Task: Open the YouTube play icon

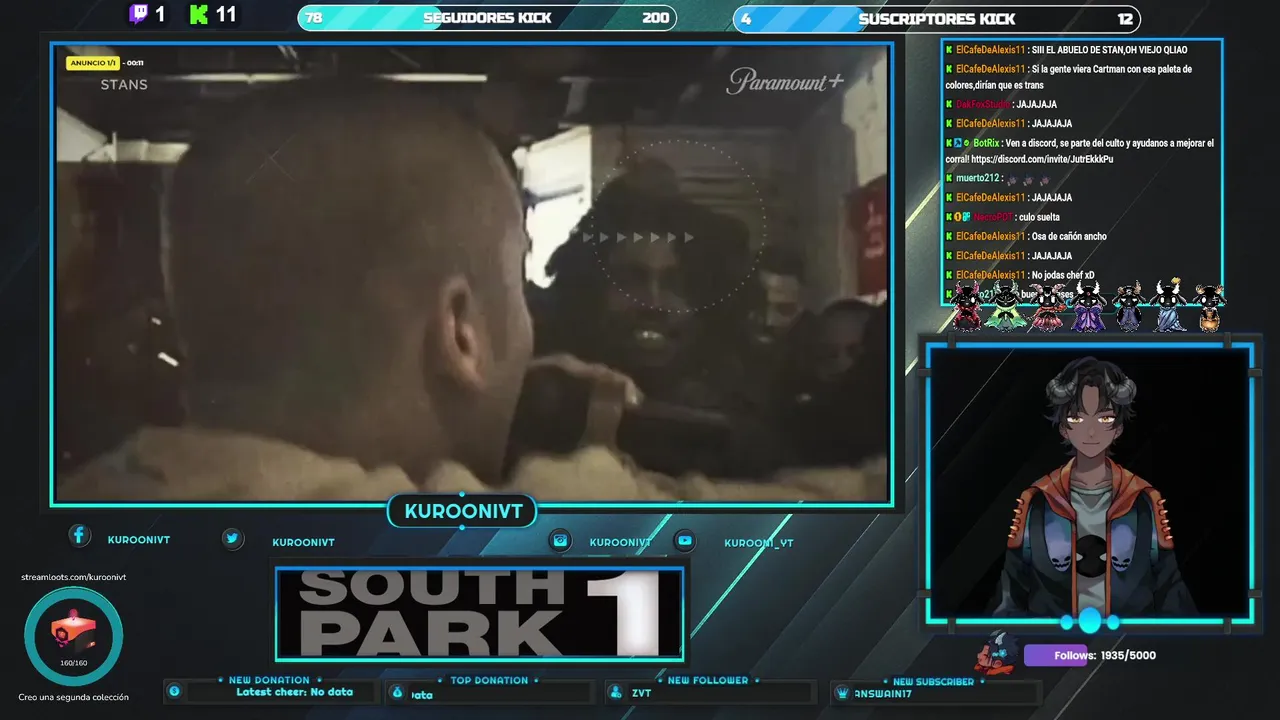Action: tap(684, 540)
